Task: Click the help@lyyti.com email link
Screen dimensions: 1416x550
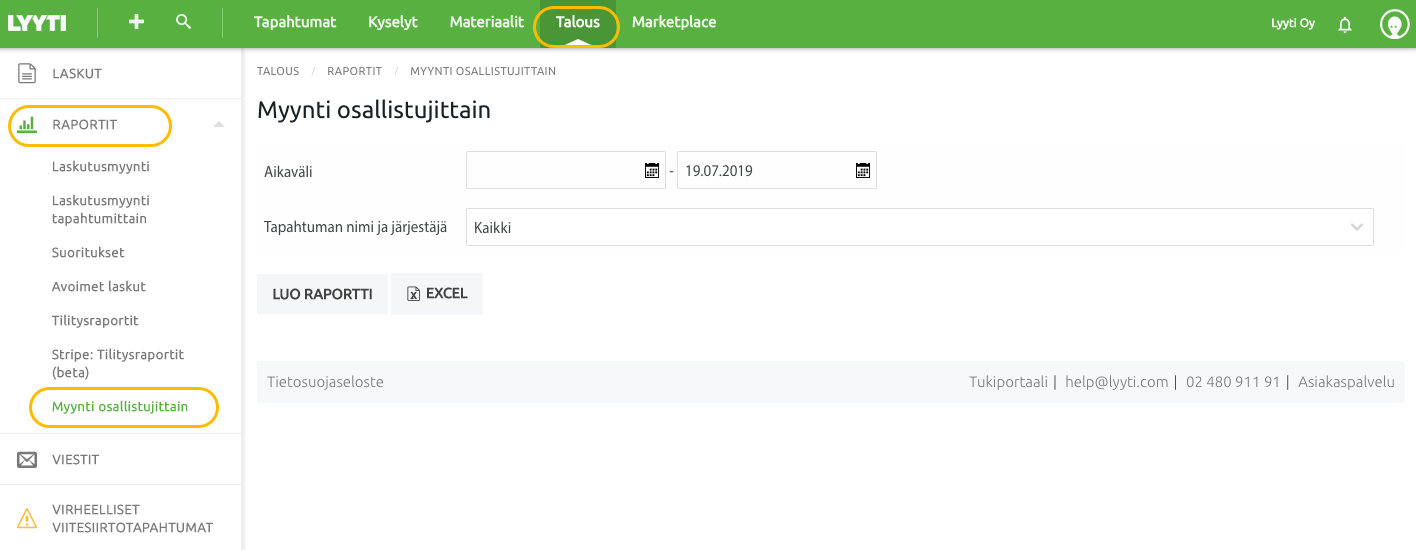Action: (x=1117, y=382)
